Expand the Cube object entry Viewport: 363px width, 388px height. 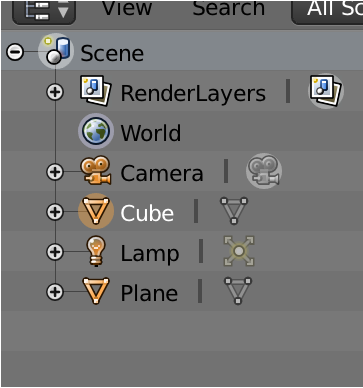click(x=55, y=212)
